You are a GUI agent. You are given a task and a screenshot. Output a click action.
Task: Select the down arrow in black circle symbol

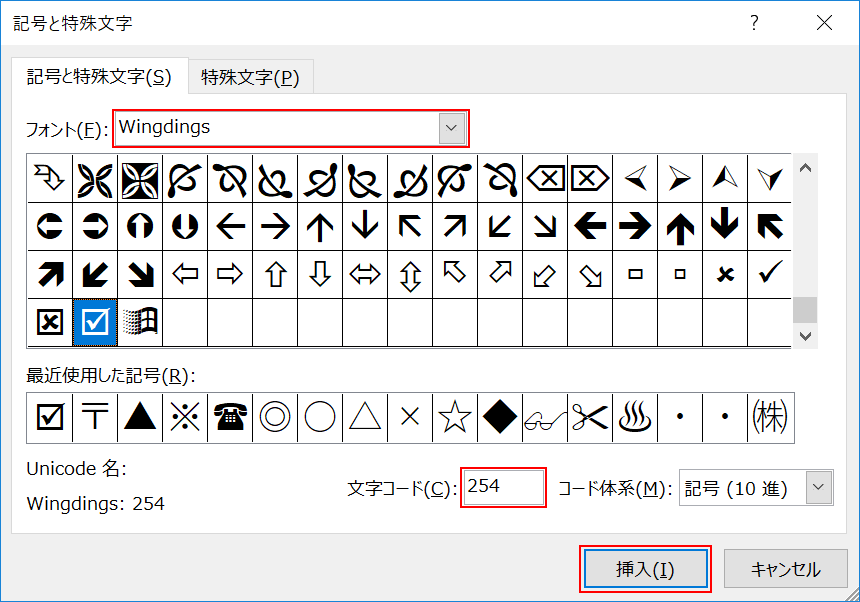click(x=185, y=226)
